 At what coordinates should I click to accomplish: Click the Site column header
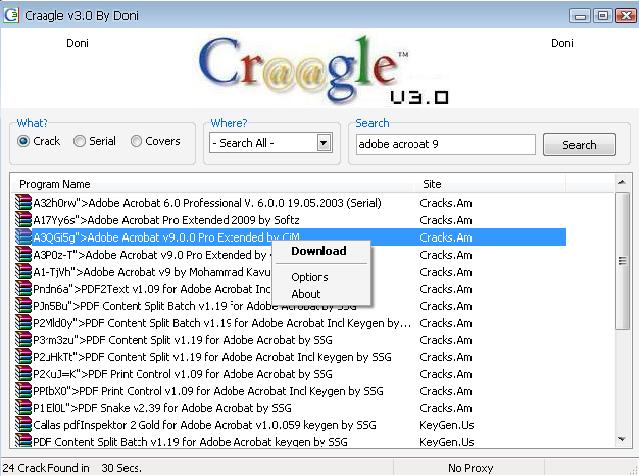(432, 184)
